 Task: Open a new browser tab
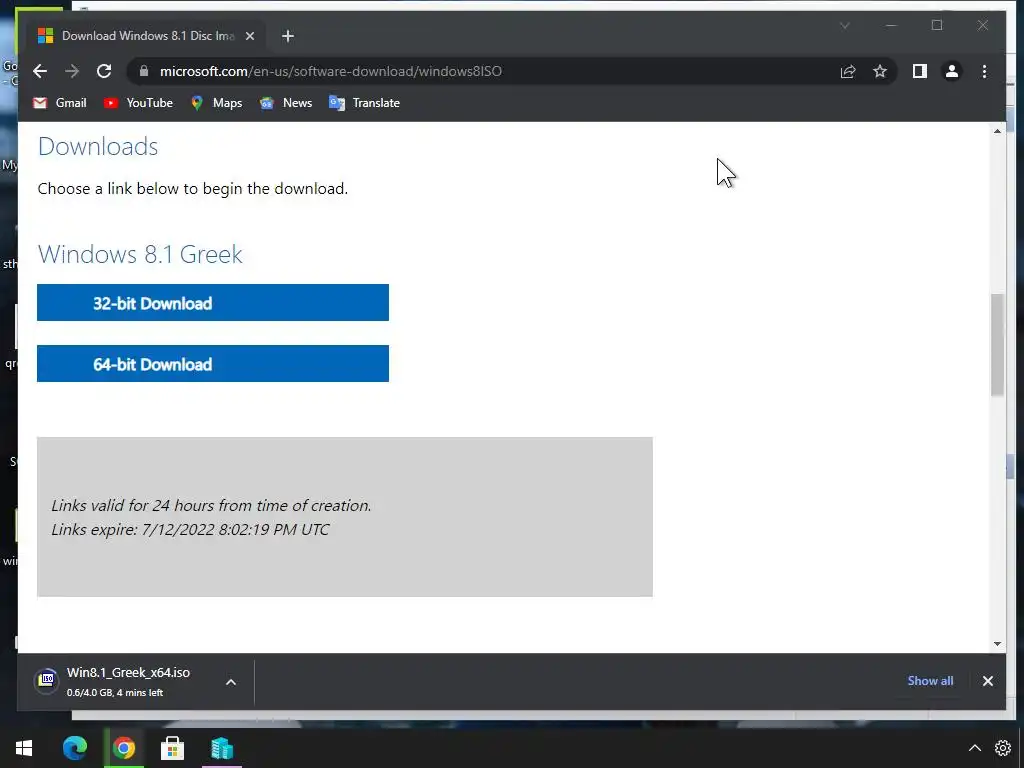288,36
